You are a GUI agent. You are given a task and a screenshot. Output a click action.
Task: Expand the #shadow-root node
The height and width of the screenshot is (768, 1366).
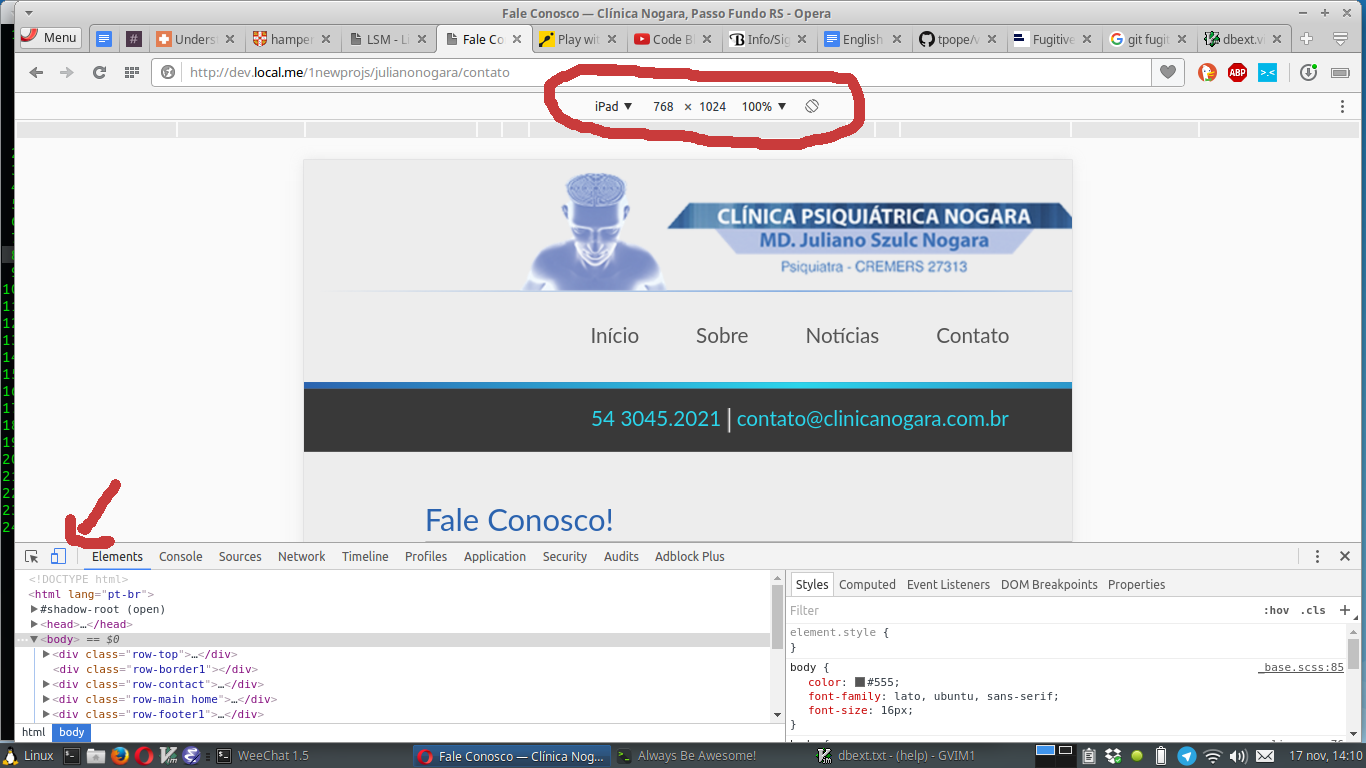click(35, 609)
